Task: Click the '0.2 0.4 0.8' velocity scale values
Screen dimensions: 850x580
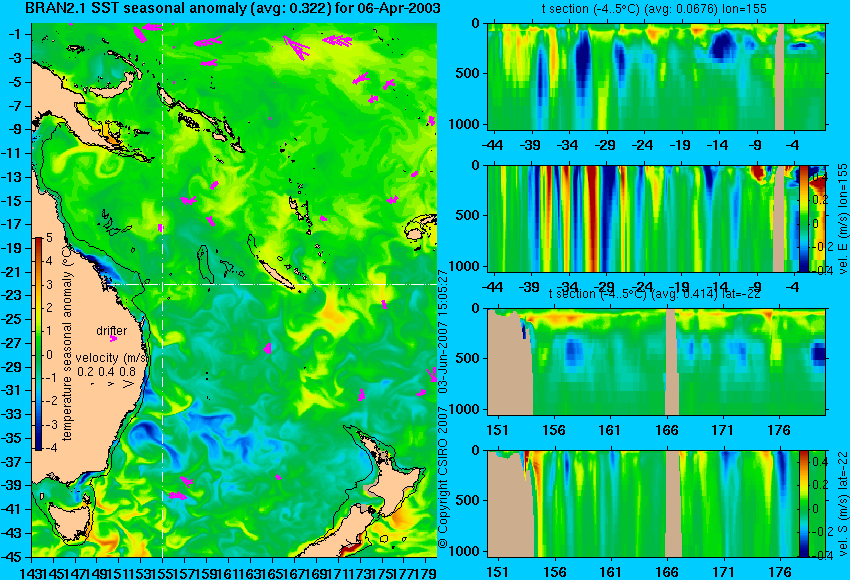Action: 106,372
